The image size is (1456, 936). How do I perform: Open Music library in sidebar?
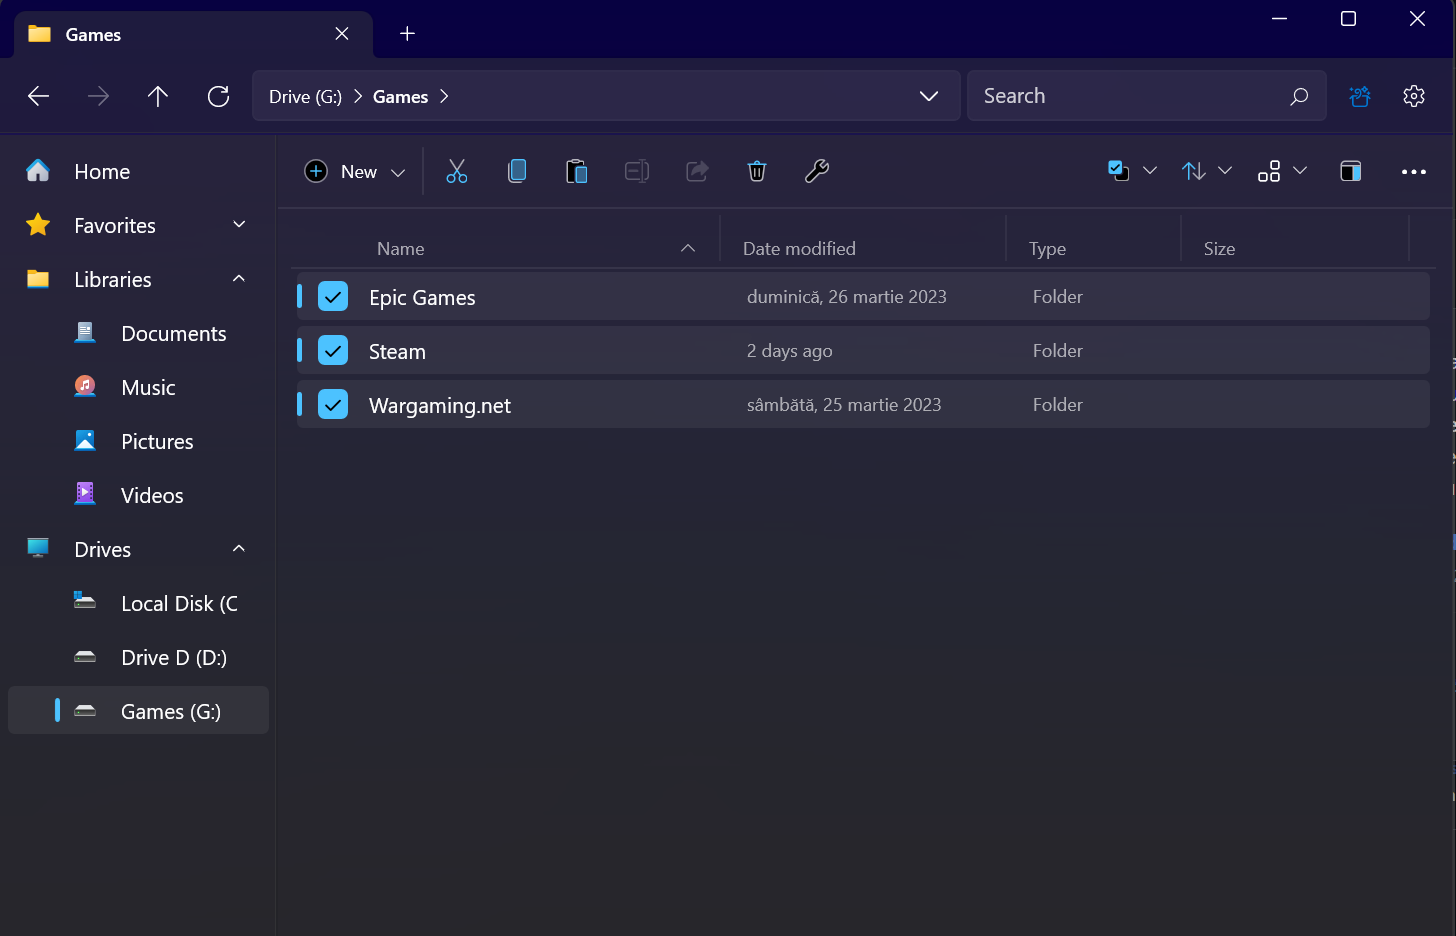tap(140, 387)
